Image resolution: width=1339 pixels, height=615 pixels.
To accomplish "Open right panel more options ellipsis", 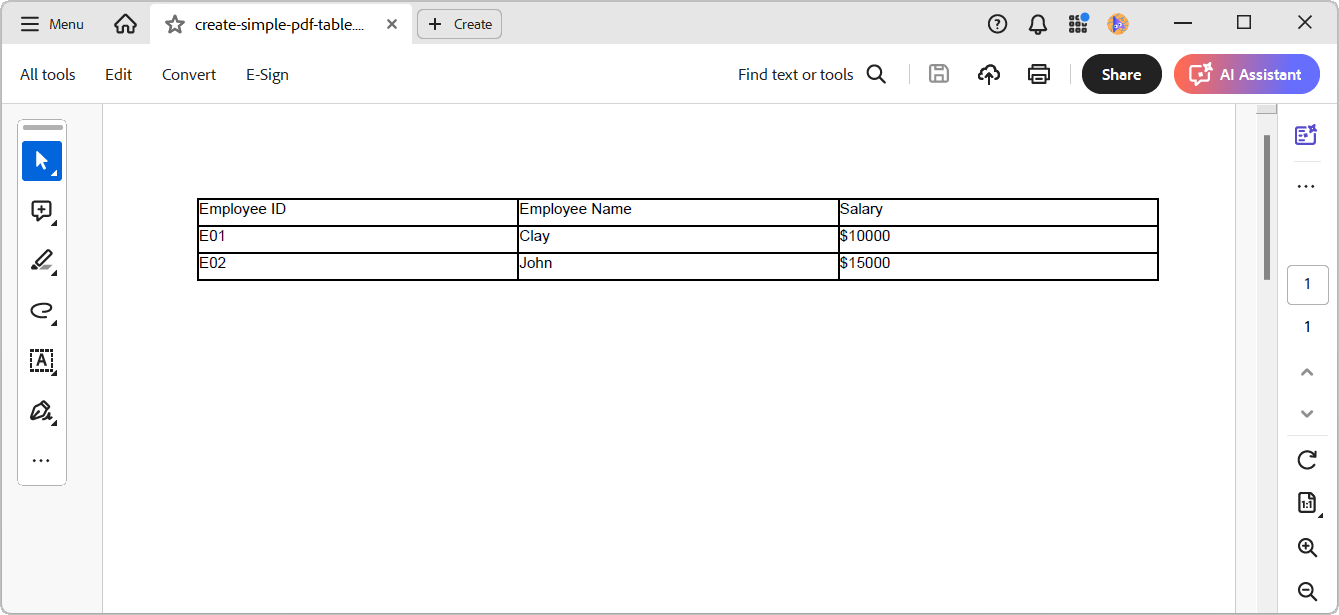I will [x=1306, y=186].
